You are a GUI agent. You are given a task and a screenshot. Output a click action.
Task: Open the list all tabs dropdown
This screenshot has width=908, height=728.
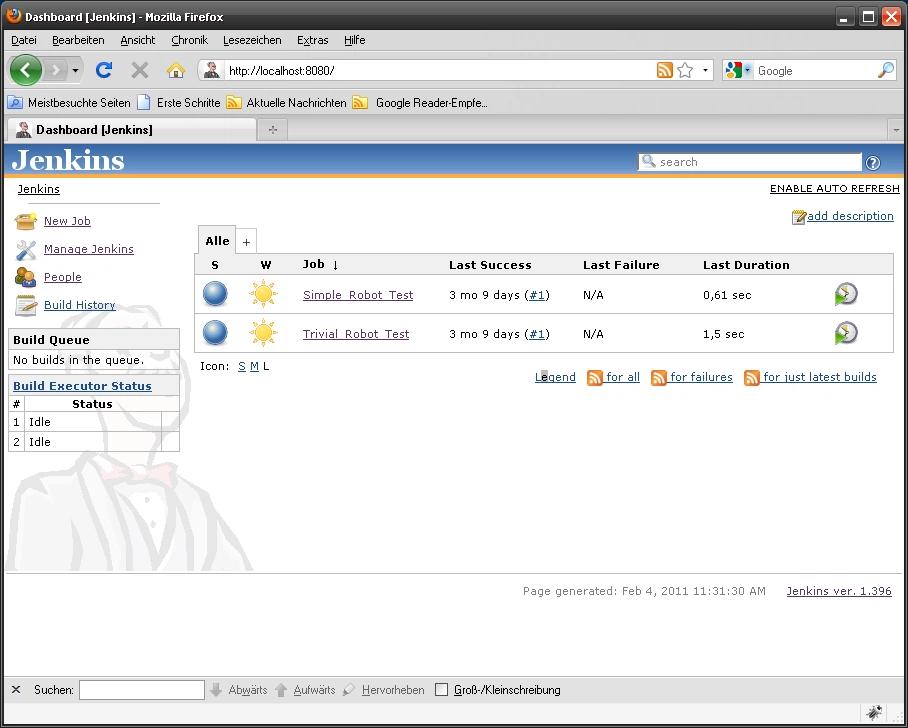(895, 130)
